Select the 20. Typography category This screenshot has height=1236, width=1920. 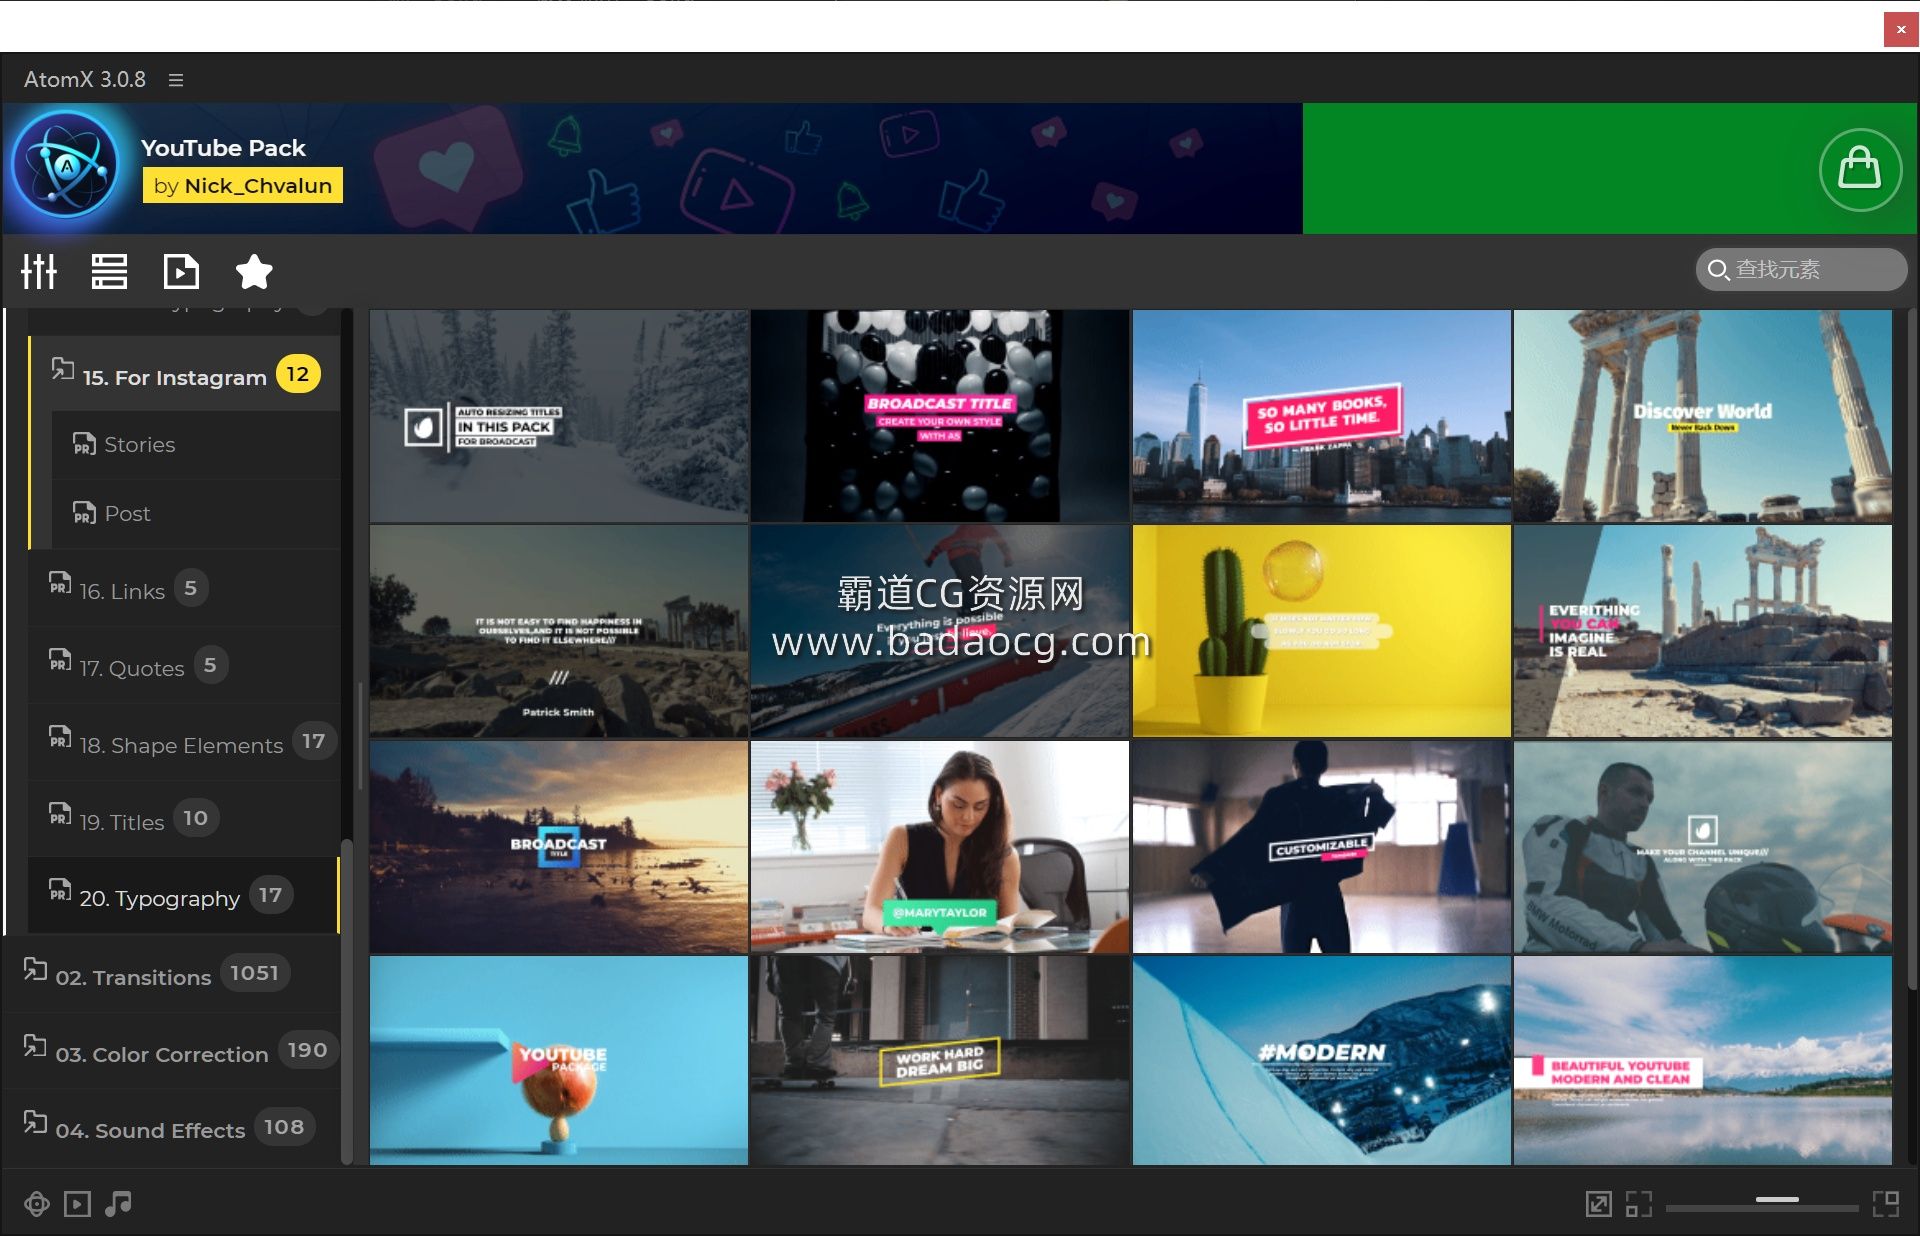(x=185, y=897)
